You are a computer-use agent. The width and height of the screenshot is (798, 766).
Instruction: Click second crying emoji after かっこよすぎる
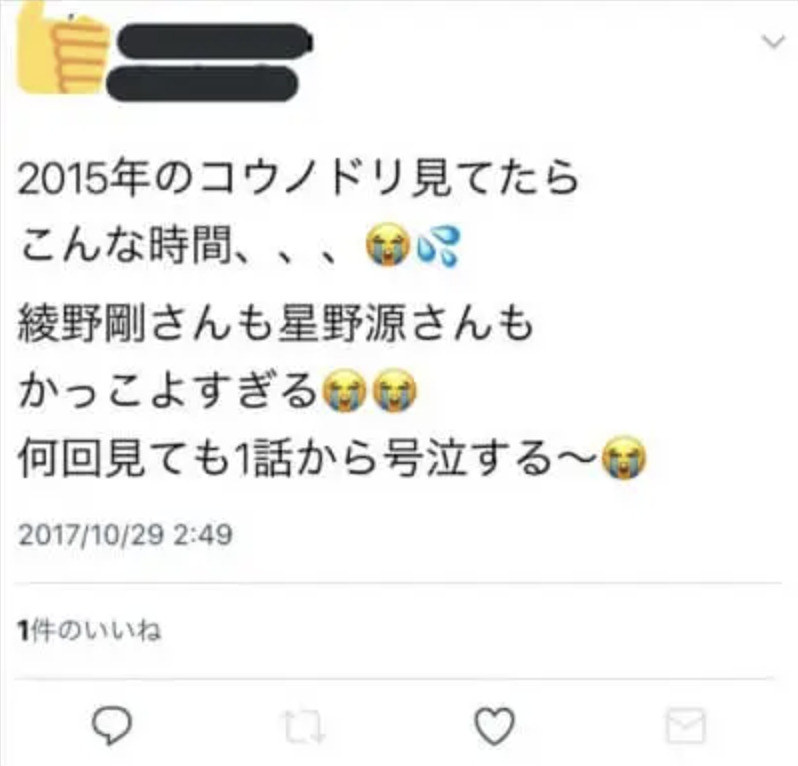pyautogui.click(x=394, y=391)
